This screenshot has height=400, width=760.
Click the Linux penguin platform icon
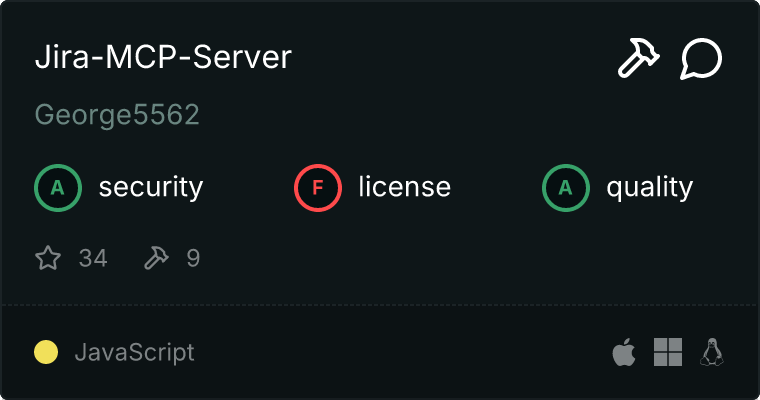712,352
